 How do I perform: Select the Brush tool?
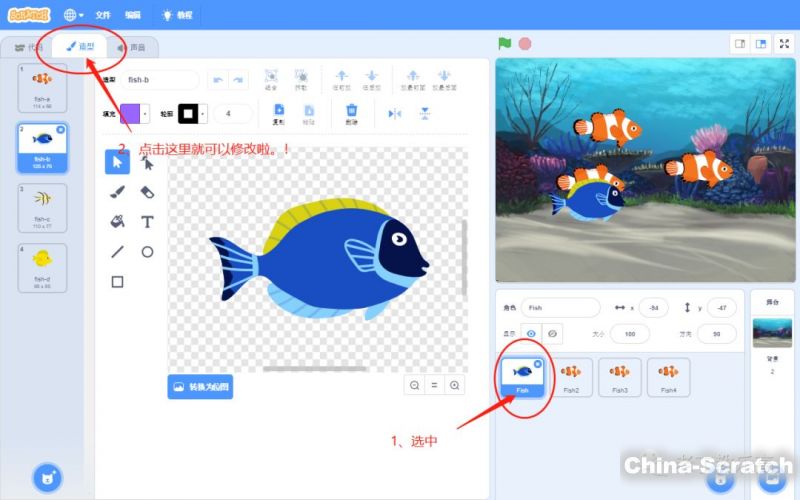tap(117, 191)
